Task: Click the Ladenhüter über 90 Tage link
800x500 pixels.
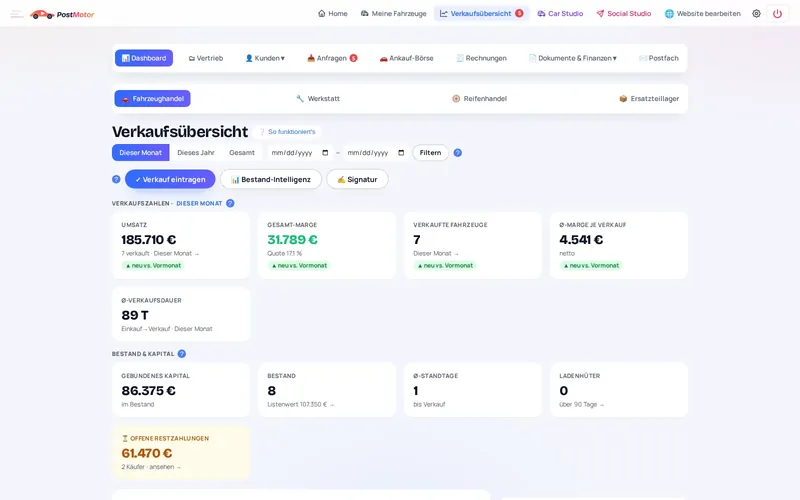Action: (582, 405)
